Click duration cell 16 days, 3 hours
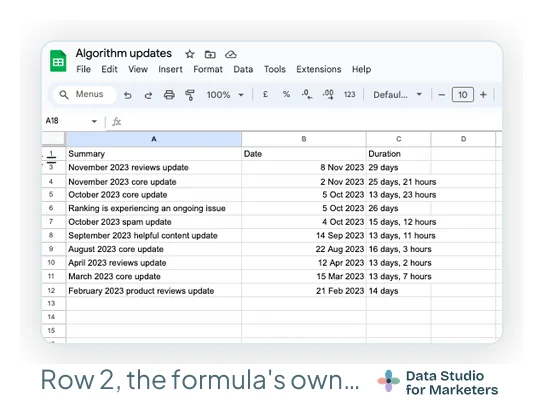This screenshot has width=543, height=418. [x=399, y=249]
